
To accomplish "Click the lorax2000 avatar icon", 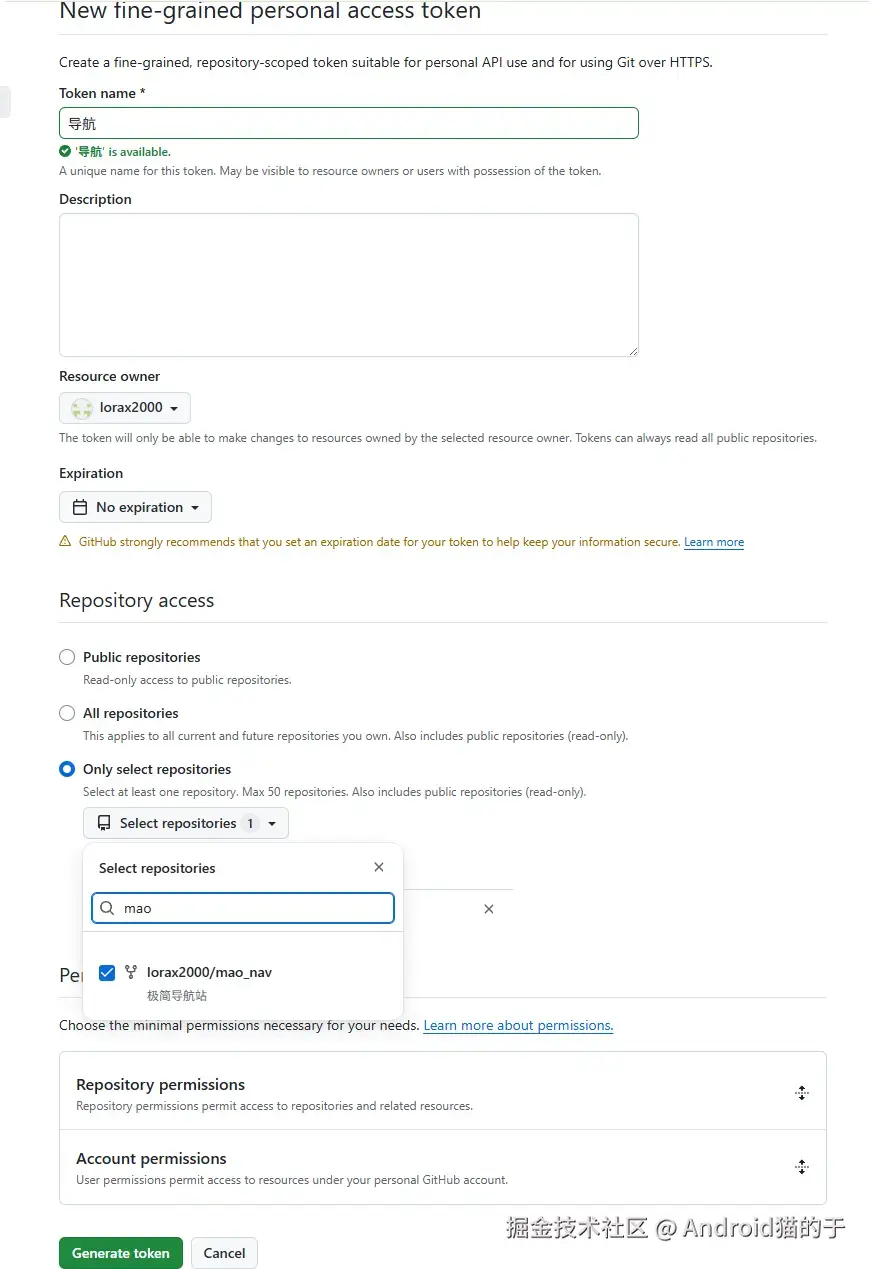I will pyautogui.click(x=83, y=408).
